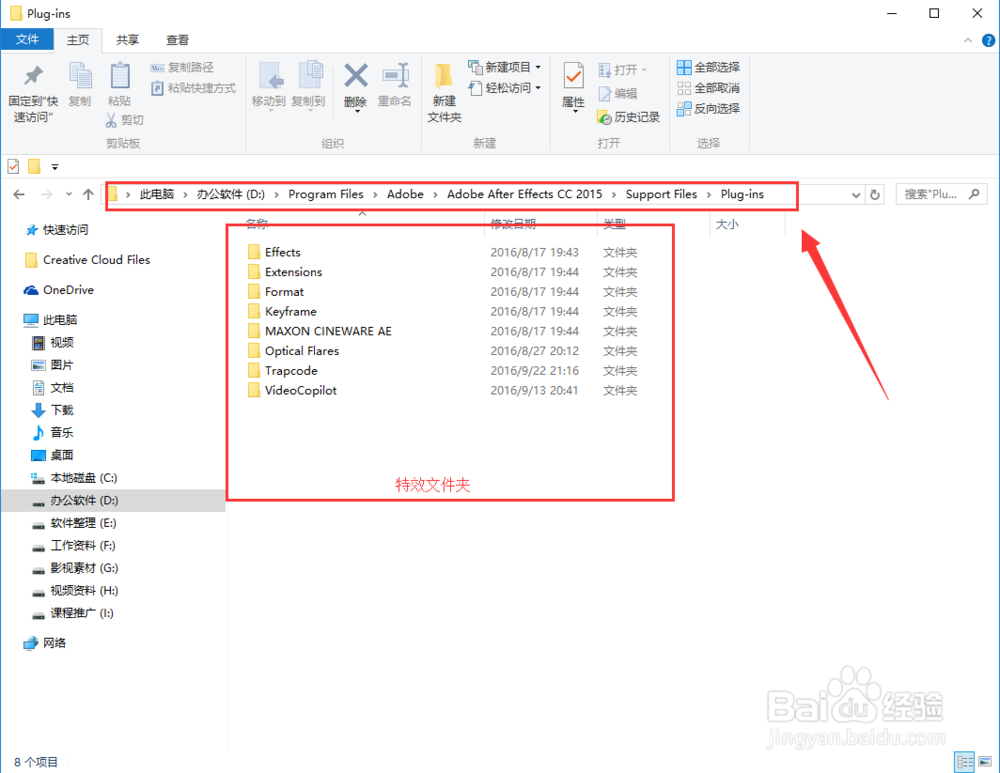Expand the address bar history dropdown
Viewport: 1000px width, 773px height.
856,195
